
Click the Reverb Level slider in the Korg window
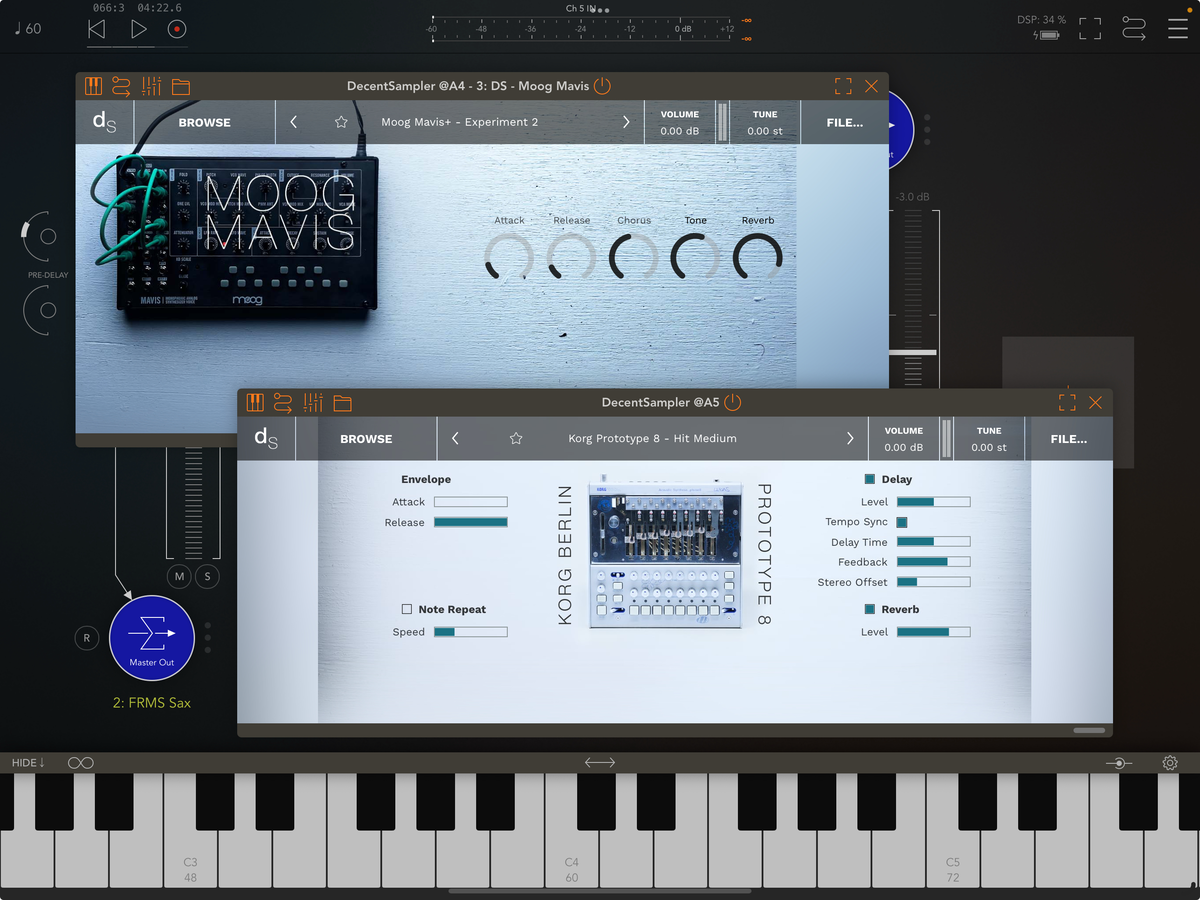933,632
